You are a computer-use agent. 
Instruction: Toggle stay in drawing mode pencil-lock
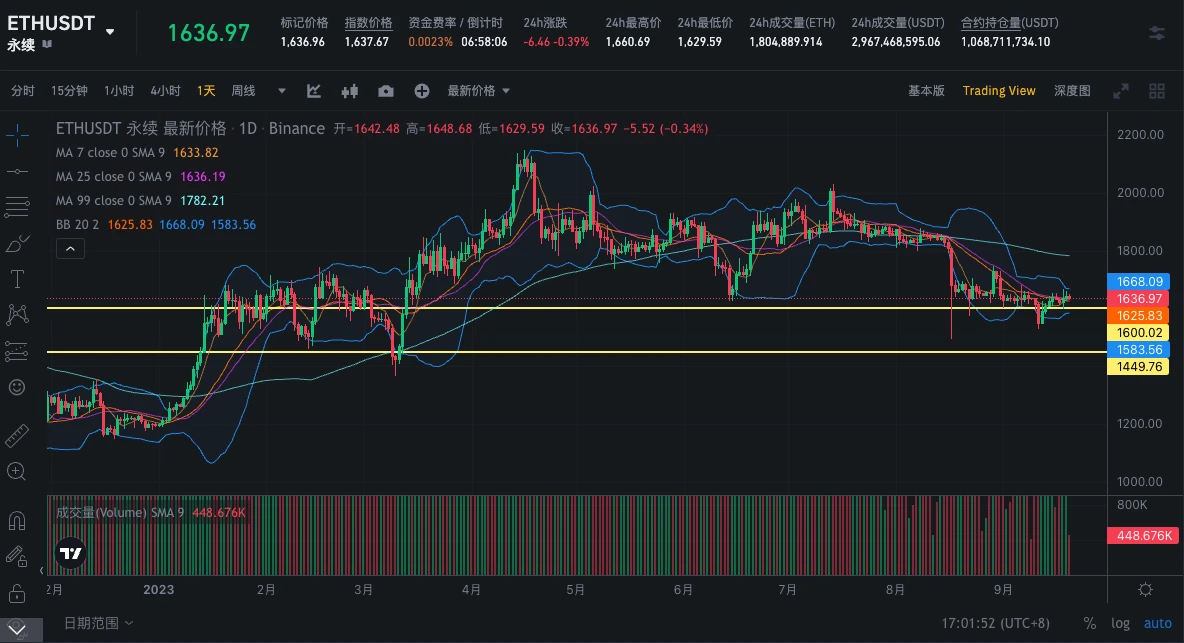[x=17, y=557]
